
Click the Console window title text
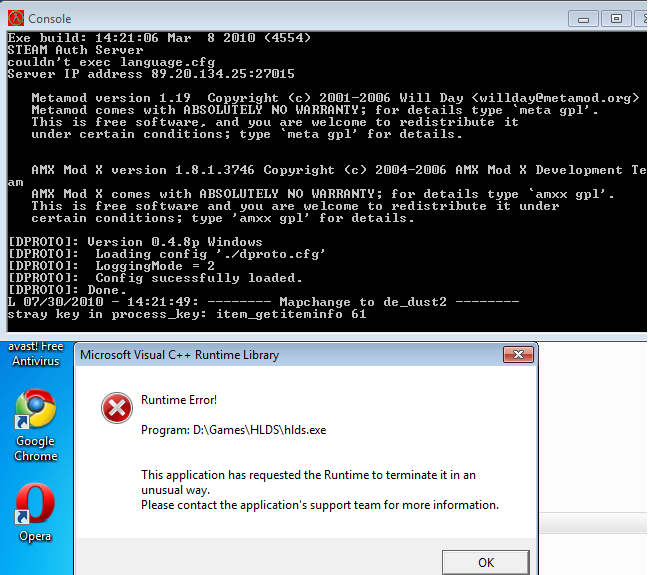tap(50, 19)
